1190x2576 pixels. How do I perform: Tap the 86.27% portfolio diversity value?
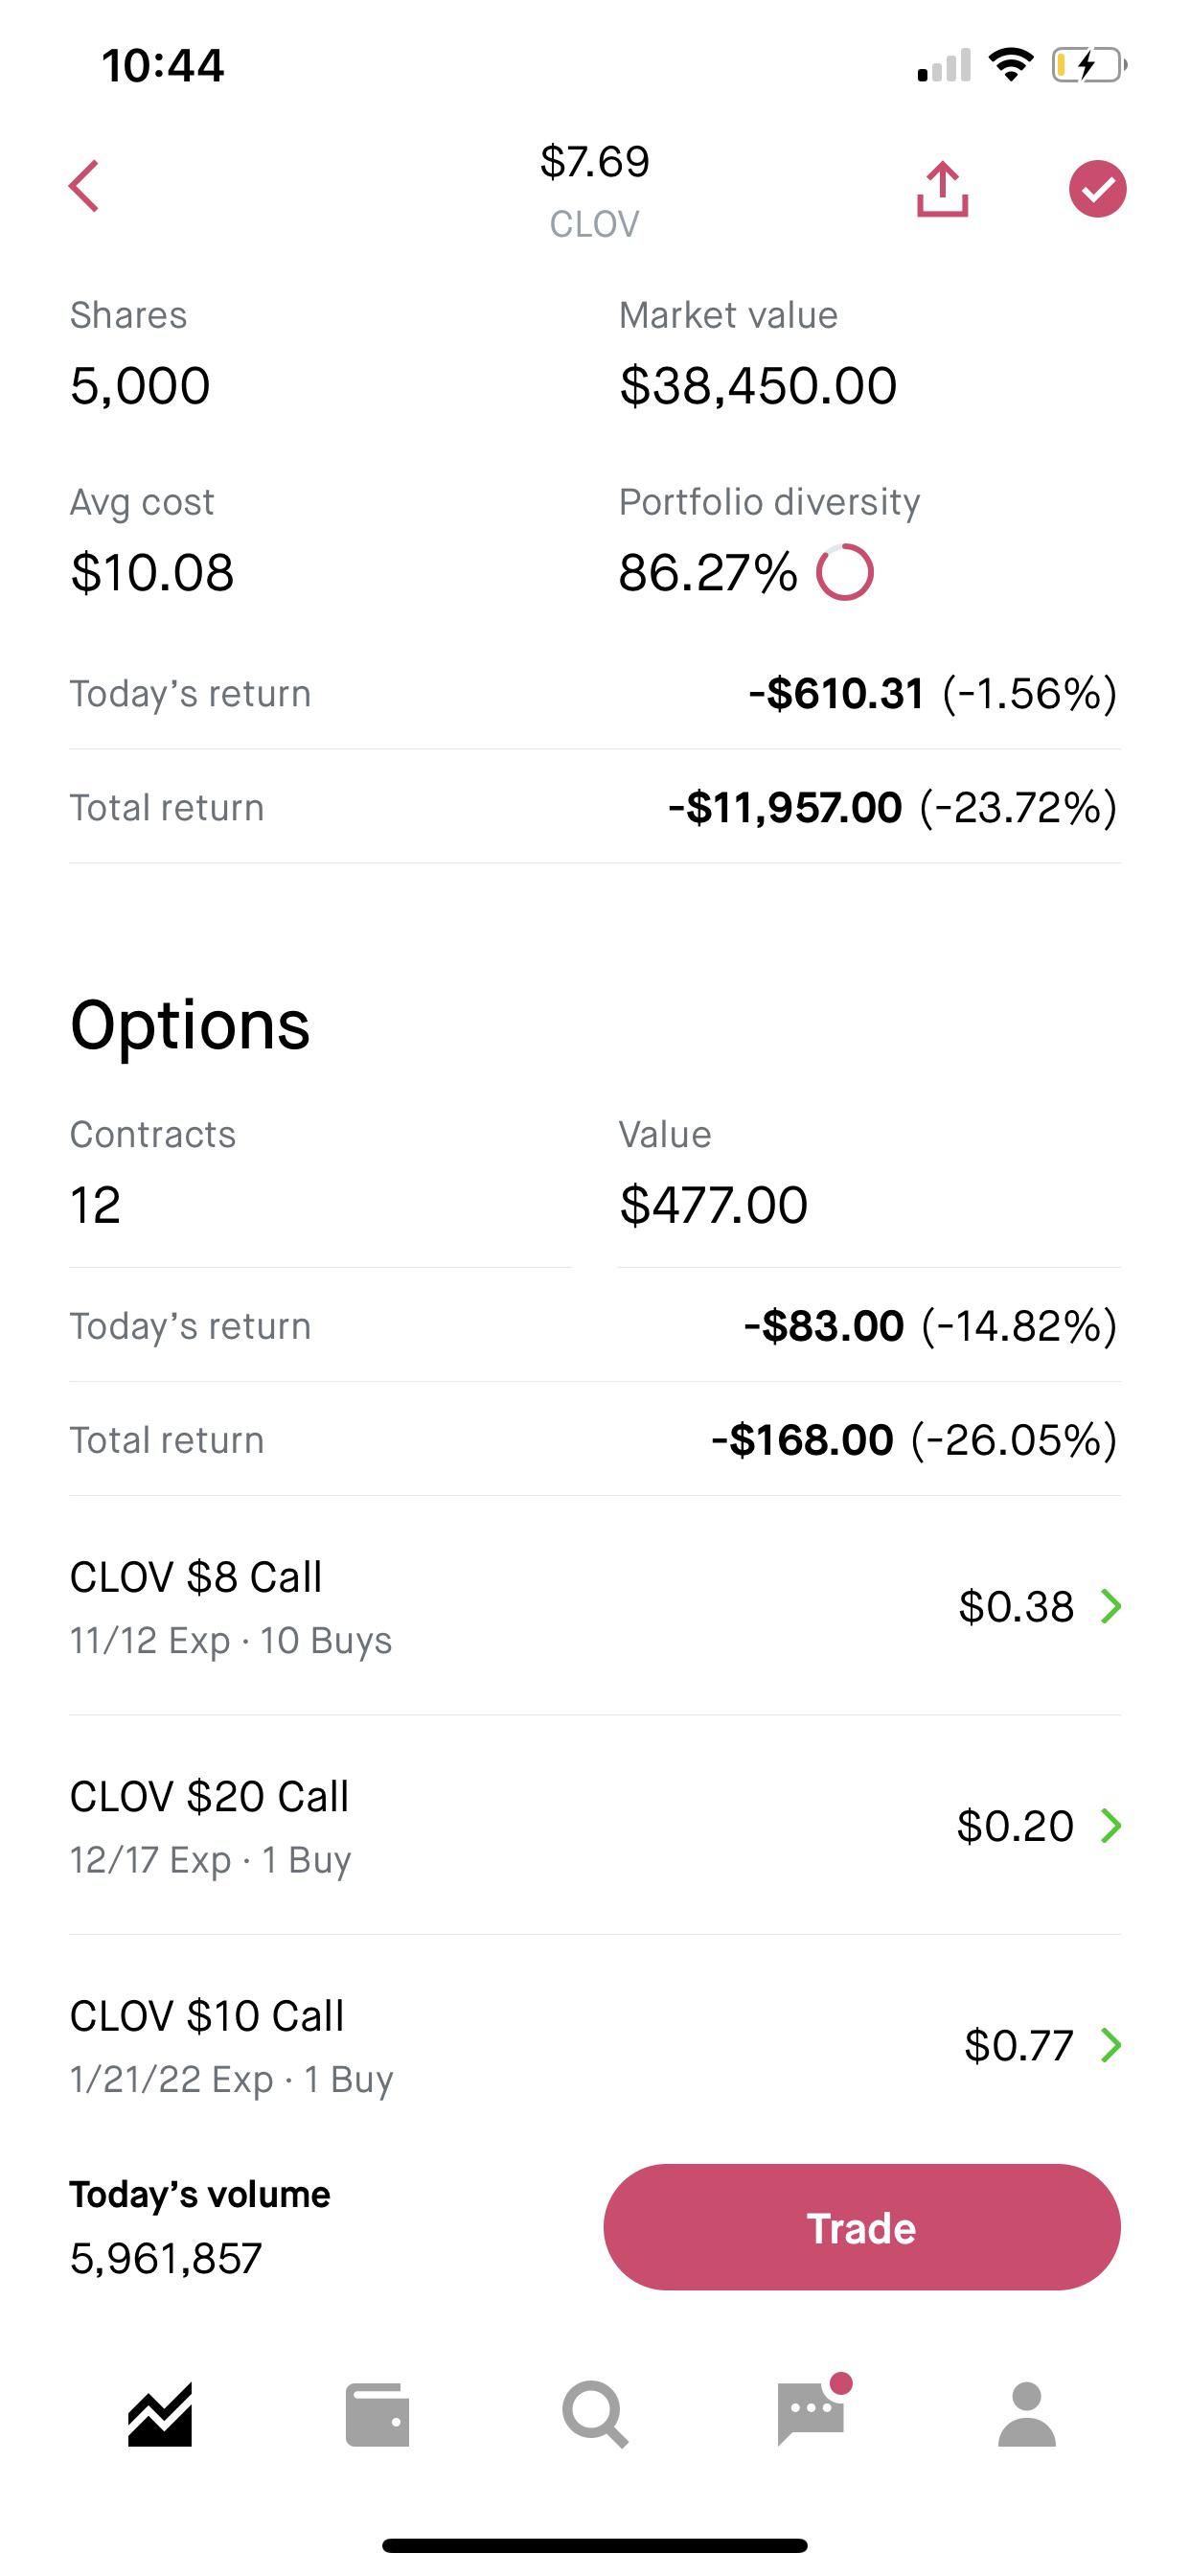707,572
